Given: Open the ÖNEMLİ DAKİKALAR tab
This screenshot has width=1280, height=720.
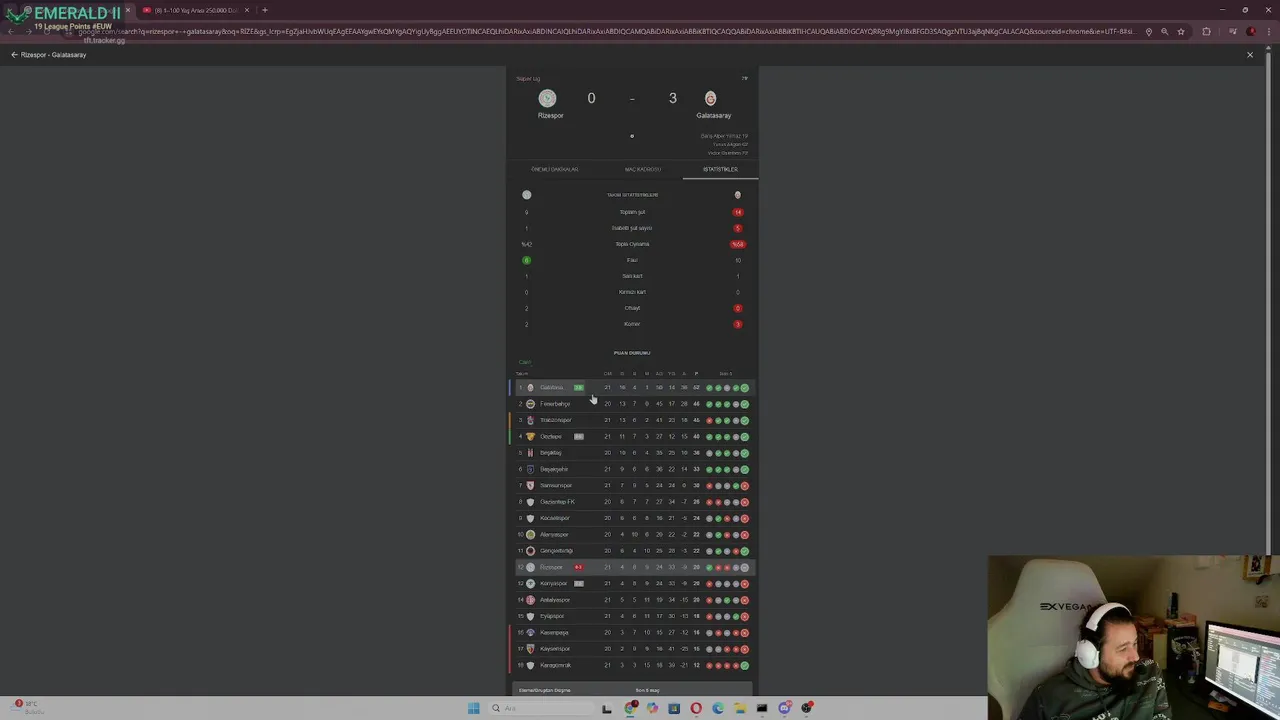Looking at the screenshot, I should pos(555,169).
